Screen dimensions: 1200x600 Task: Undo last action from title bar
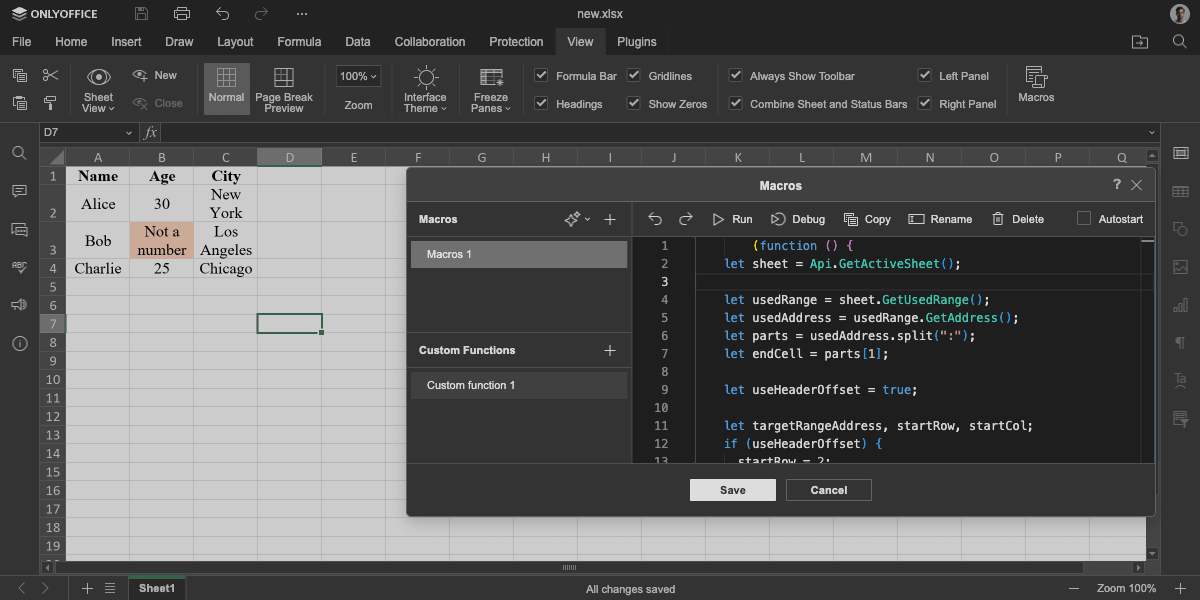[222, 14]
